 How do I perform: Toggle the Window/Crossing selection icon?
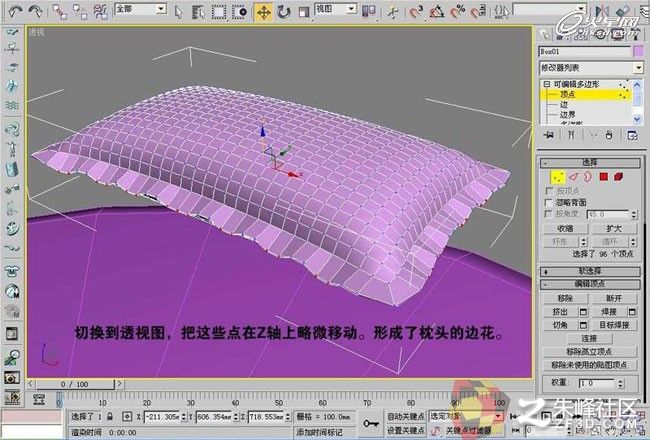239,12
